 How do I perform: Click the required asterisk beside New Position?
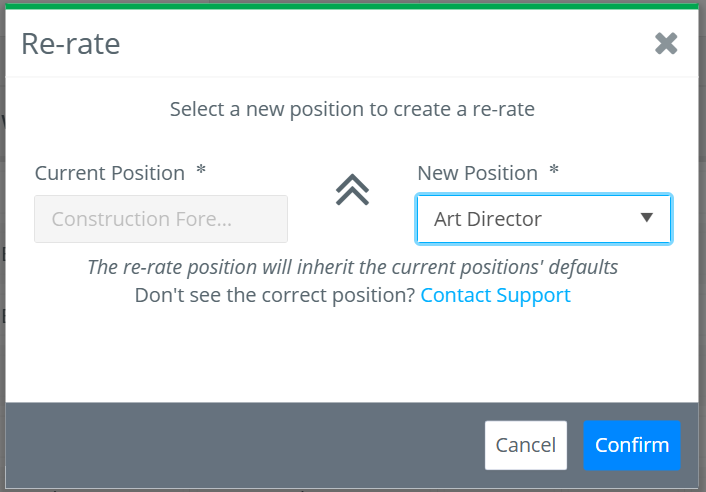[554, 171]
